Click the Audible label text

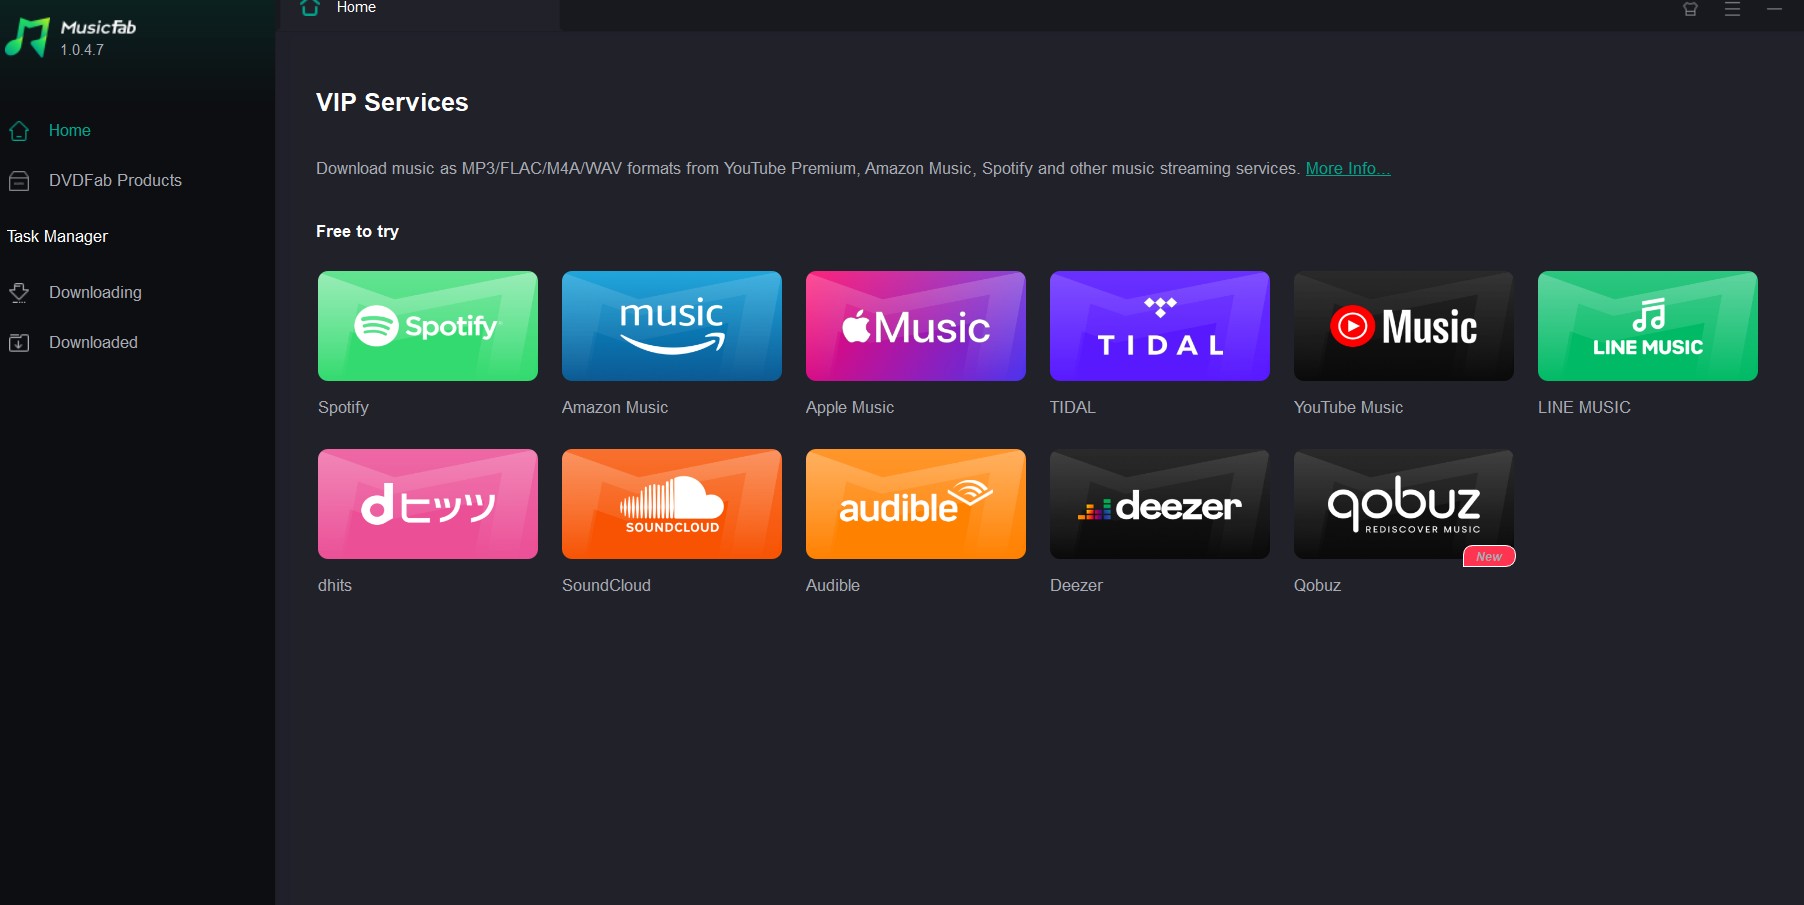coord(833,586)
